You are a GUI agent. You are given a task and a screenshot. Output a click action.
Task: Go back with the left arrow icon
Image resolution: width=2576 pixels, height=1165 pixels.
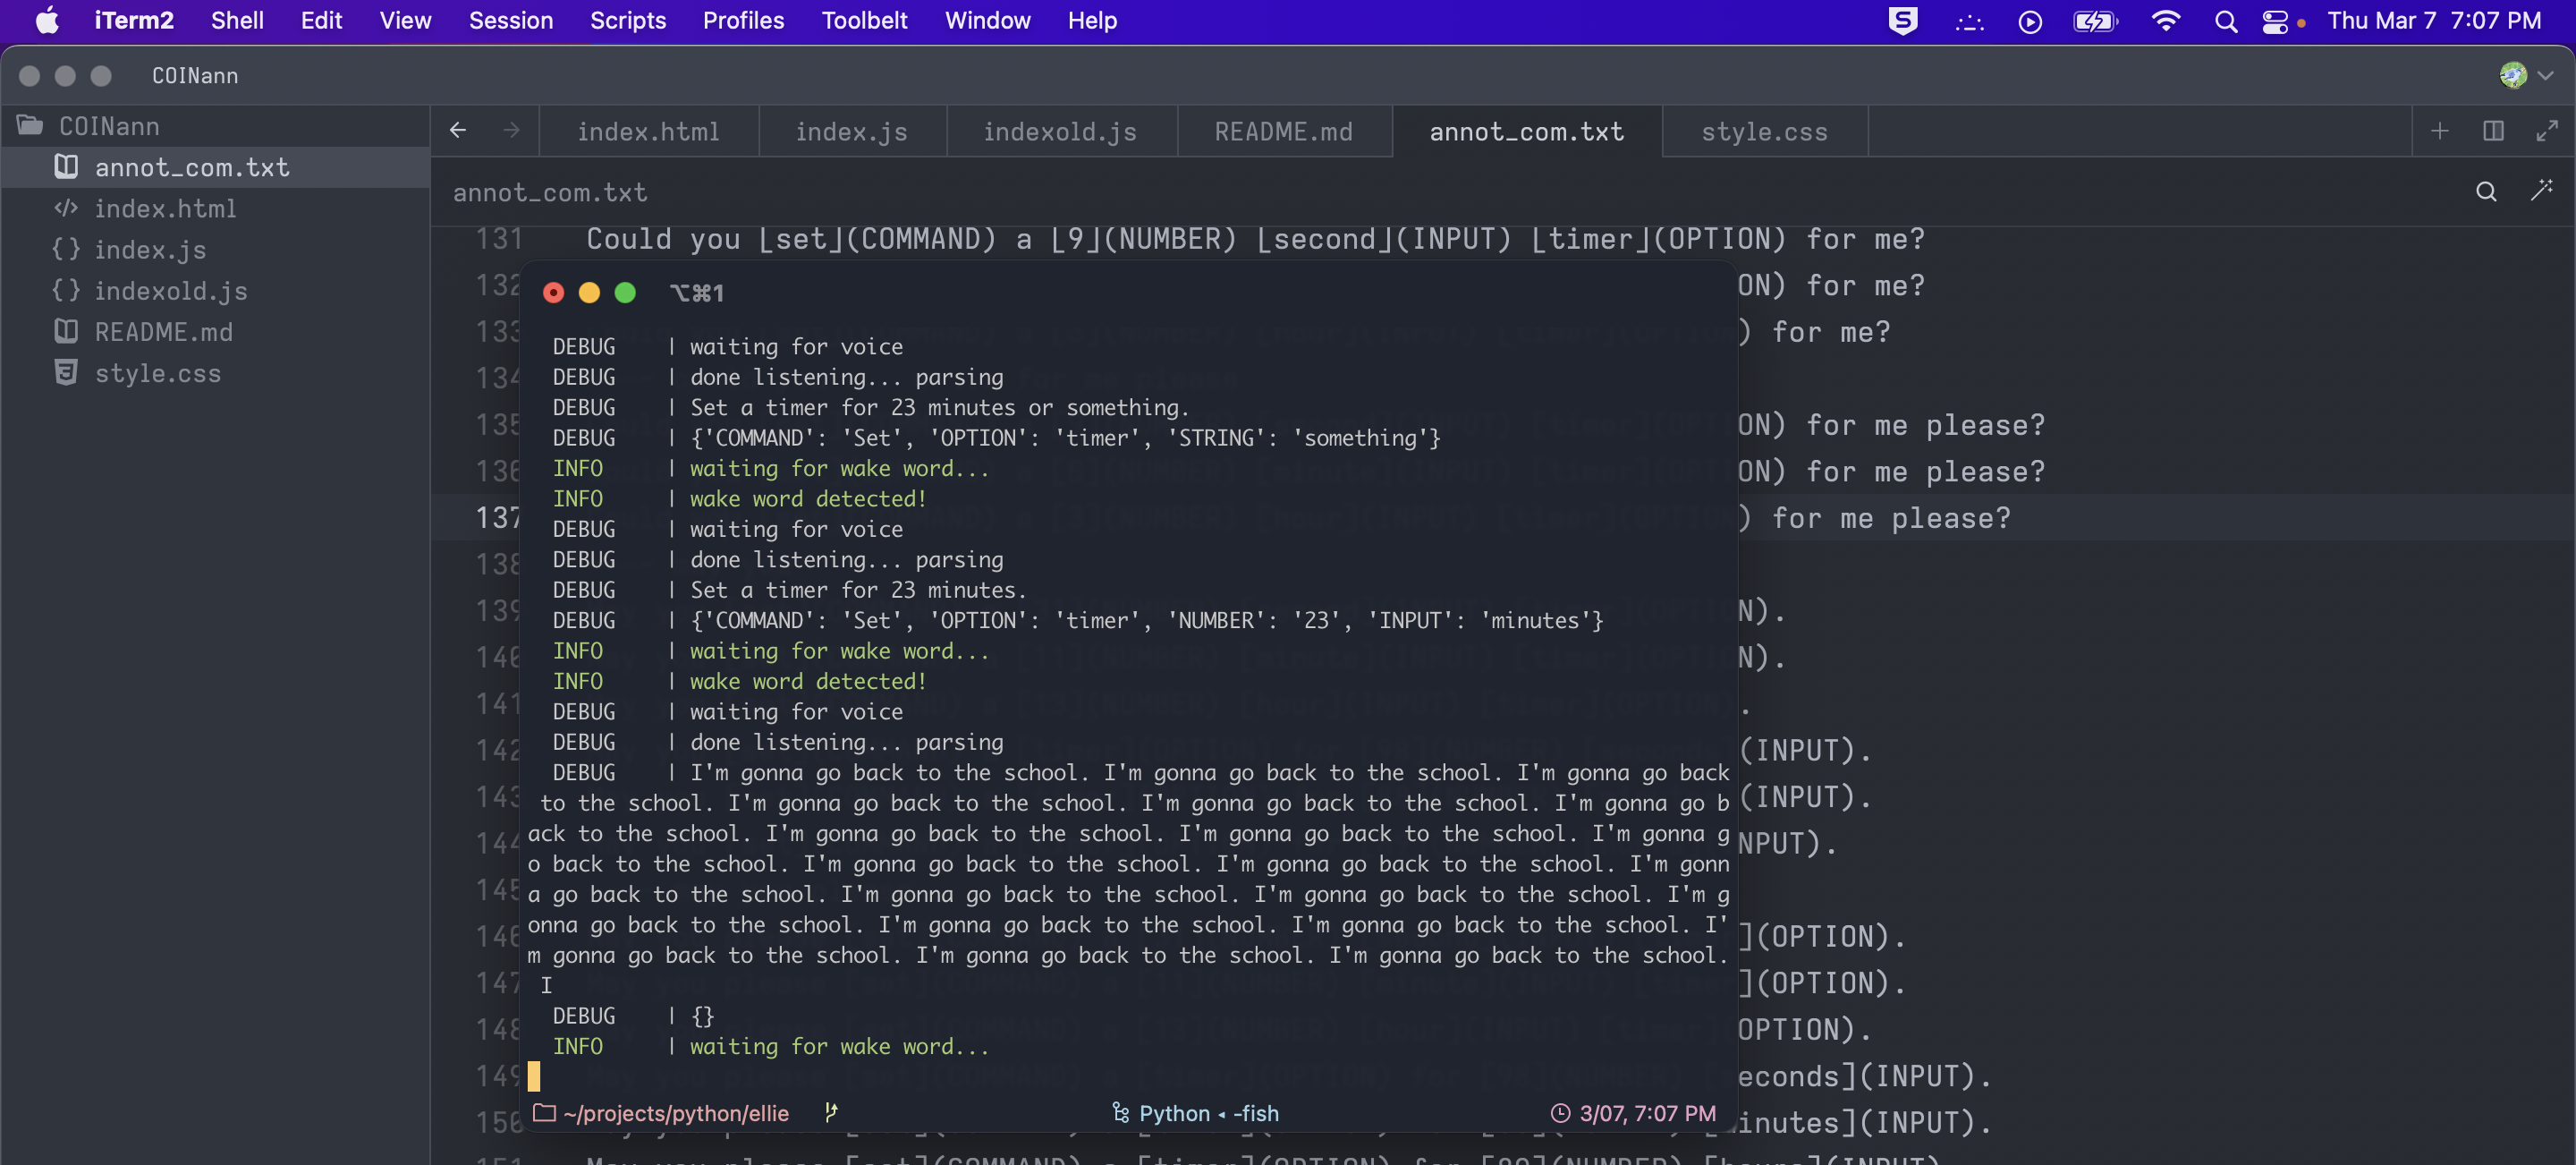point(458,130)
